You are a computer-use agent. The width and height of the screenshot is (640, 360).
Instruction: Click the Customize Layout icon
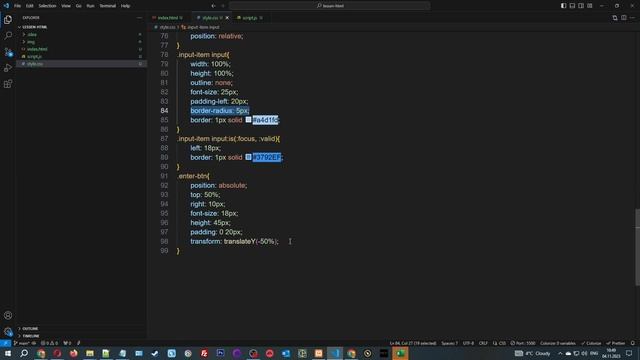point(590,6)
